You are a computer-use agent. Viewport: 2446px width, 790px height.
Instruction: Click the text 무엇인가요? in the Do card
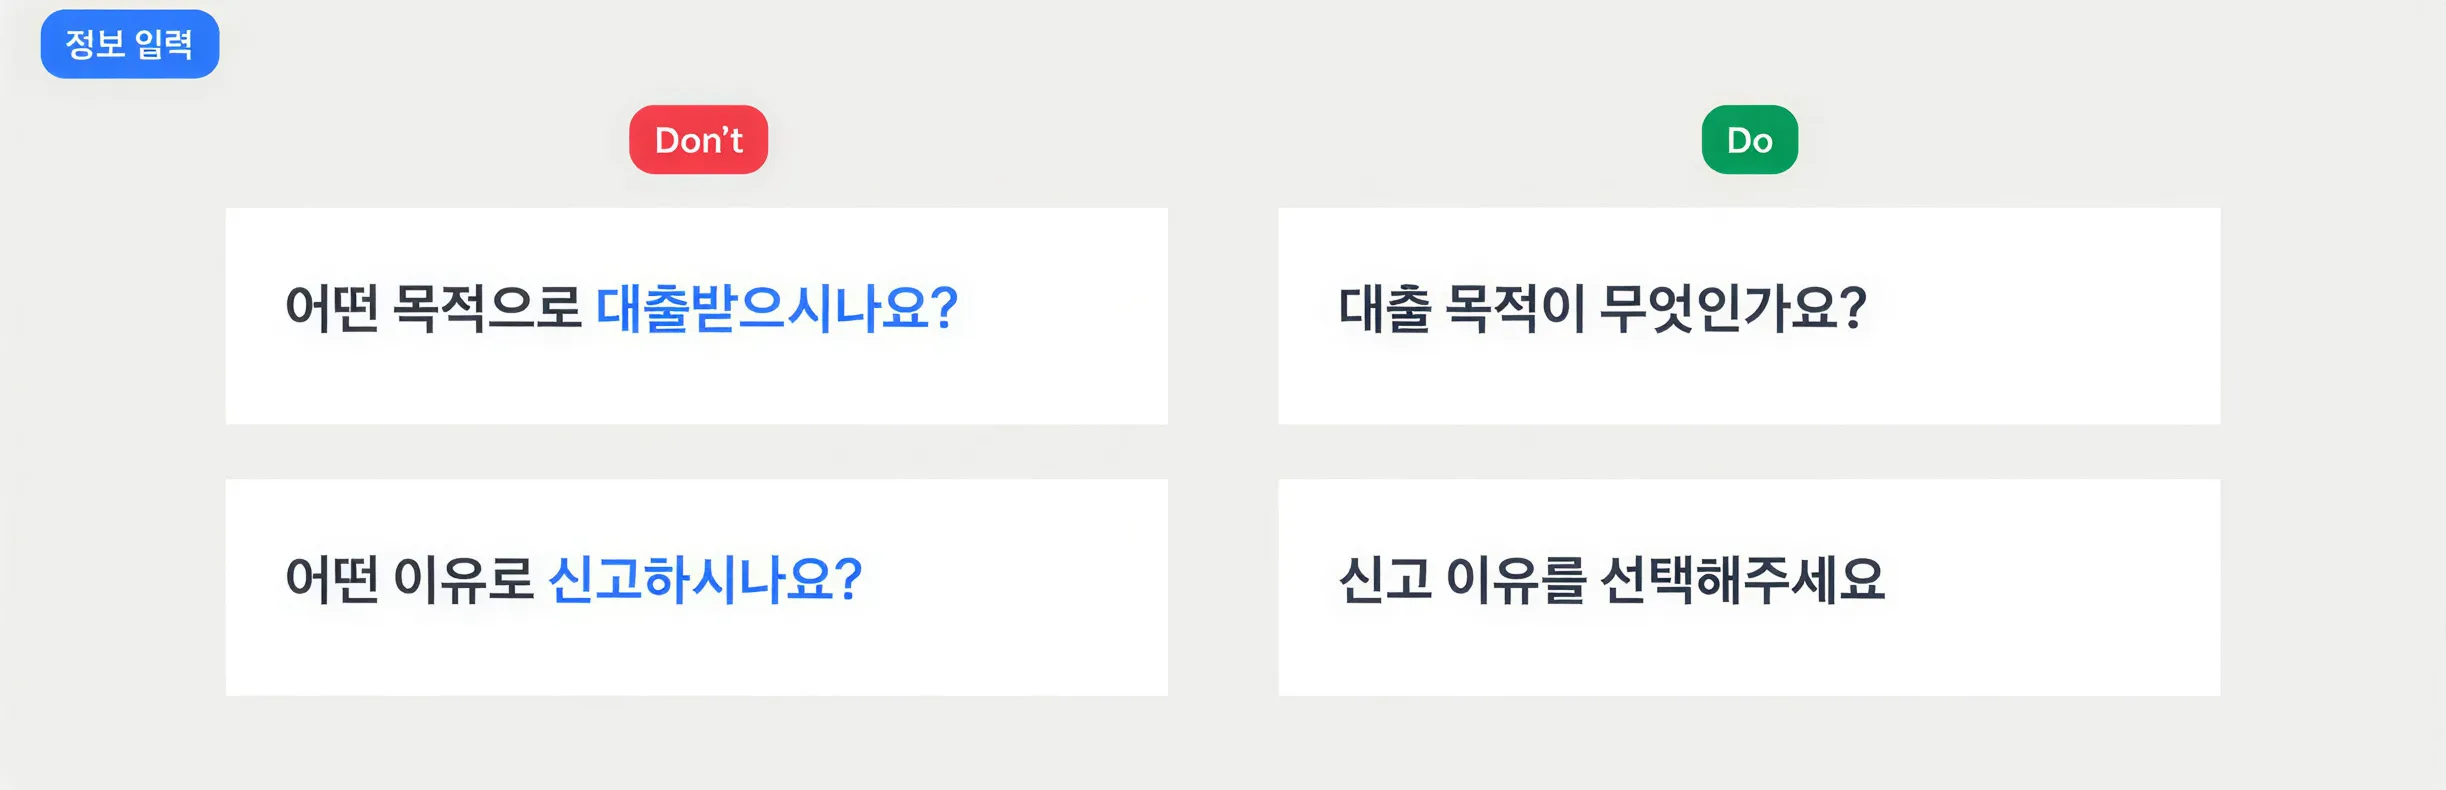click(x=1733, y=308)
